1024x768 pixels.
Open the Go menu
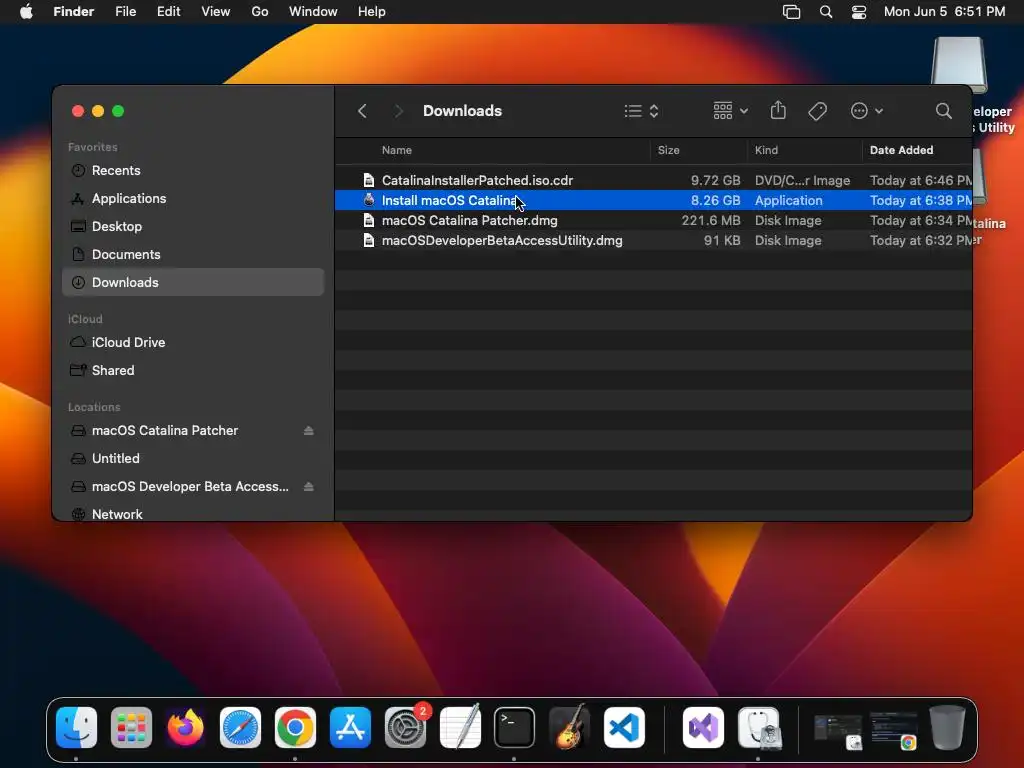260,12
